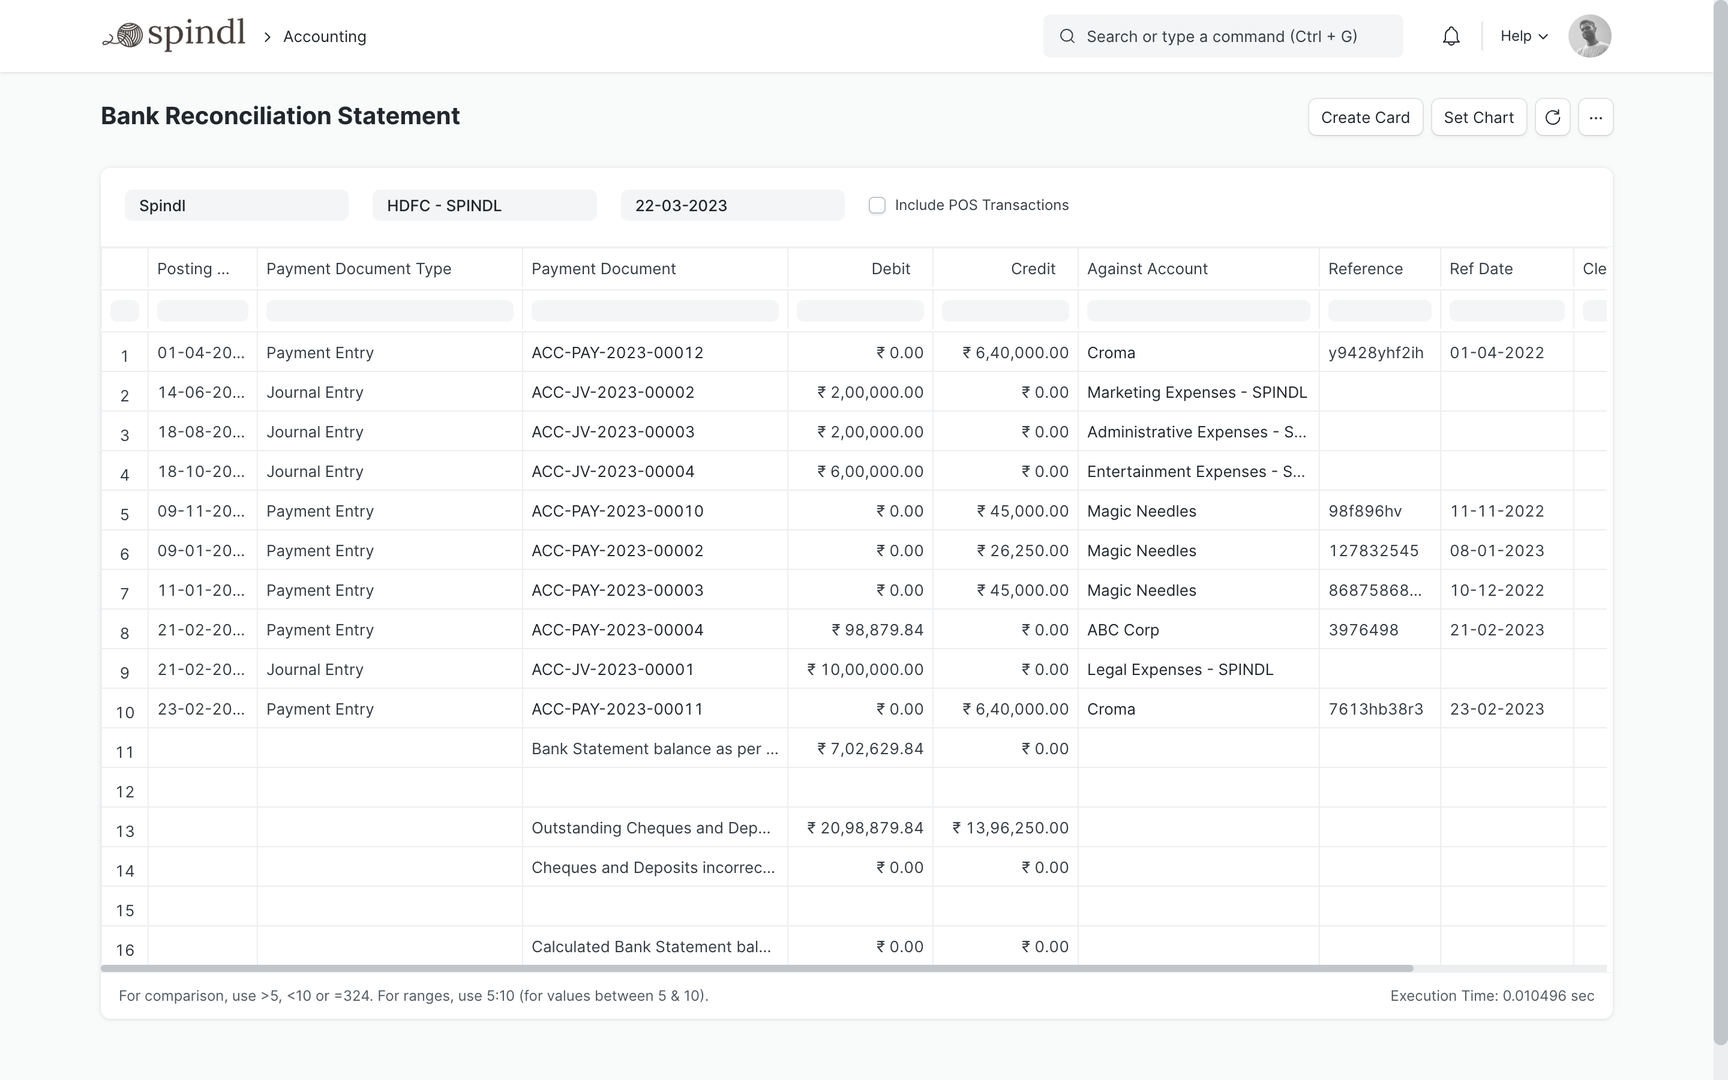Focus the Reference column filter box

pyautogui.click(x=1379, y=311)
